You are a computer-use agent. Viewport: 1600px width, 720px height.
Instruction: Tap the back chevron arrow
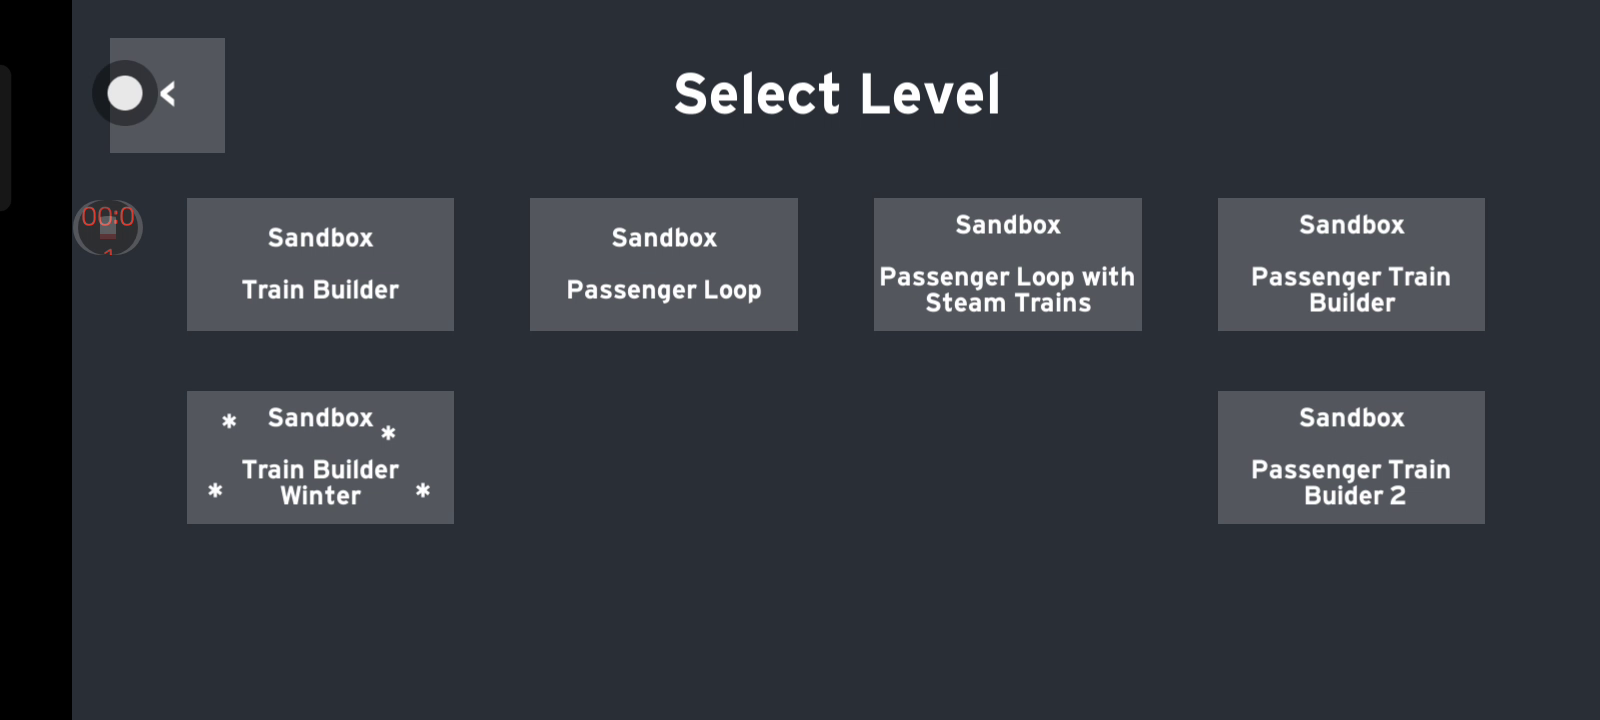pos(168,94)
